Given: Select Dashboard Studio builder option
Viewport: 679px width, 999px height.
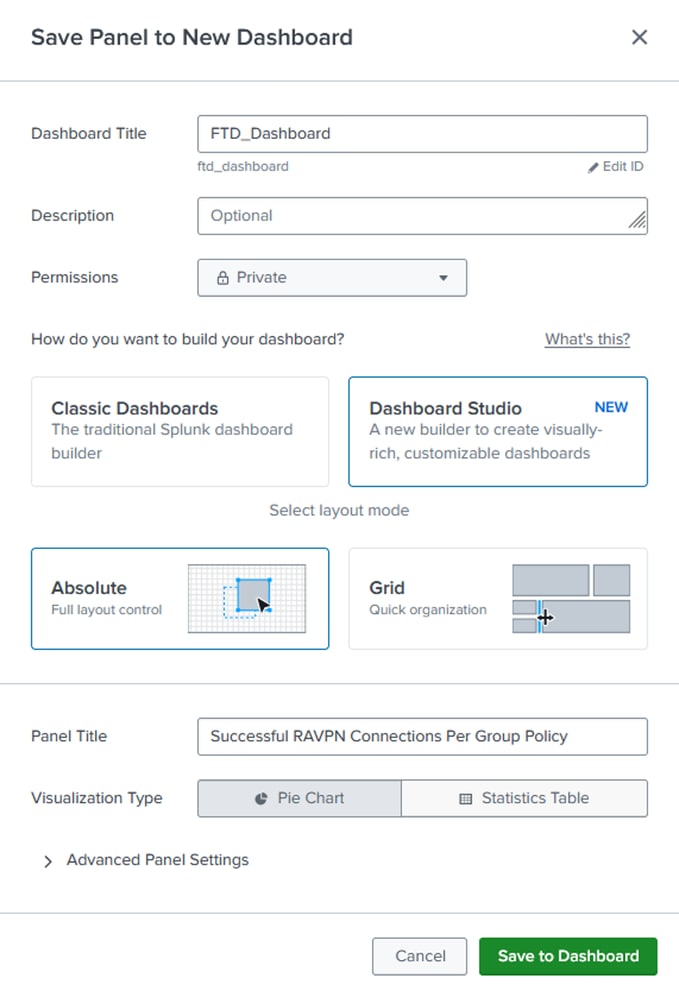Looking at the screenshot, I should coord(498,431).
